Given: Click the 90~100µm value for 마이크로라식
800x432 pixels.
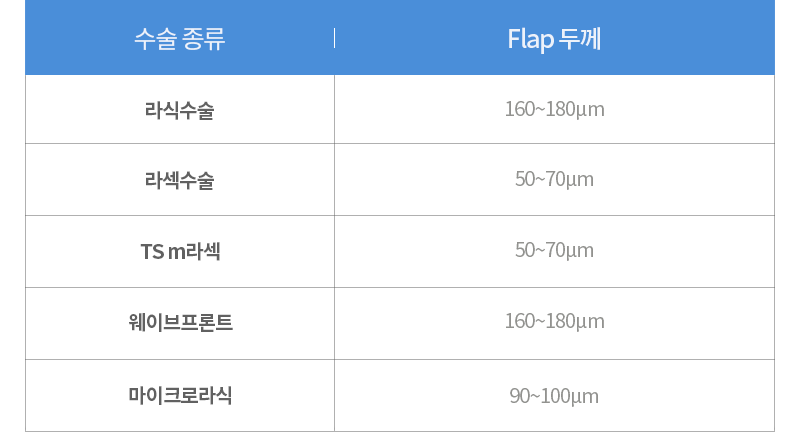Looking at the screenshot, I should [554, 395].
